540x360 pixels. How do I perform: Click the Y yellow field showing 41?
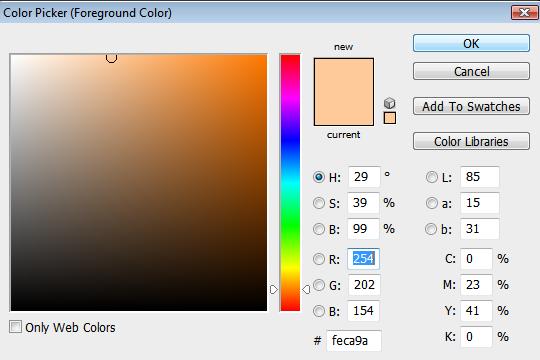pyautogui.click(x=477, y=311)
